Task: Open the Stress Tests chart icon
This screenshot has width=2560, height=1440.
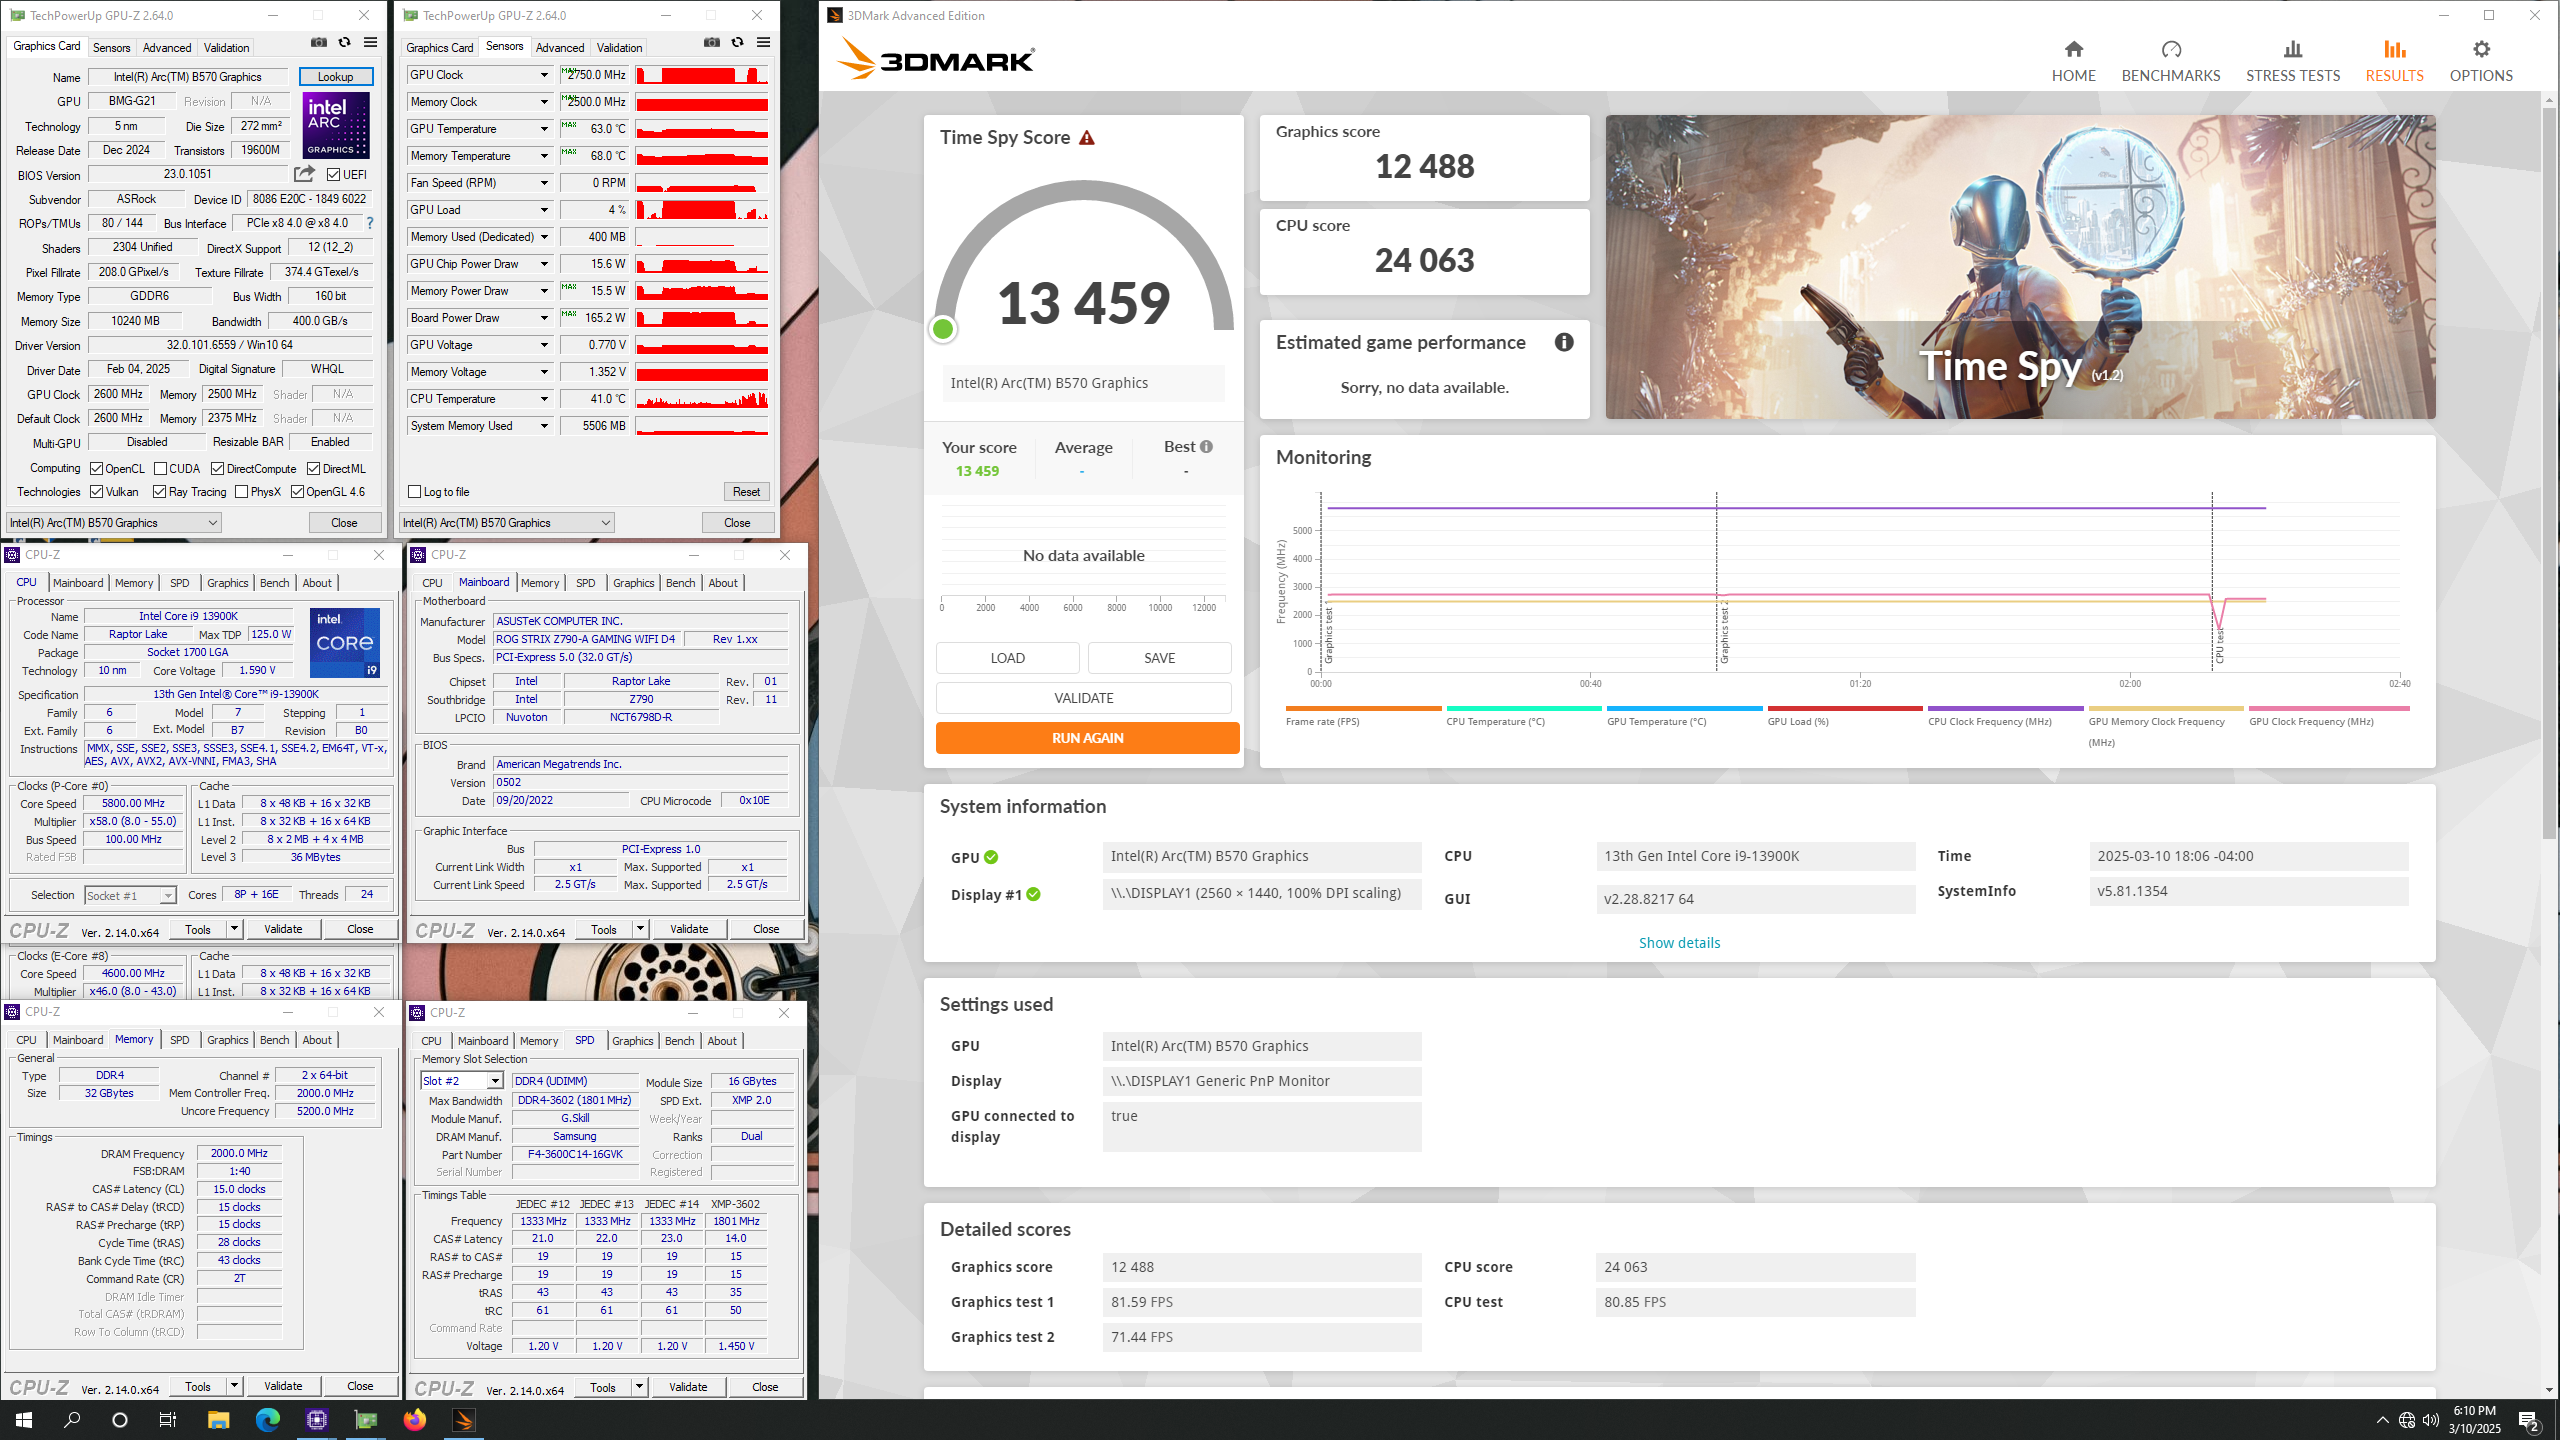Action: [x=2293, y=49]
